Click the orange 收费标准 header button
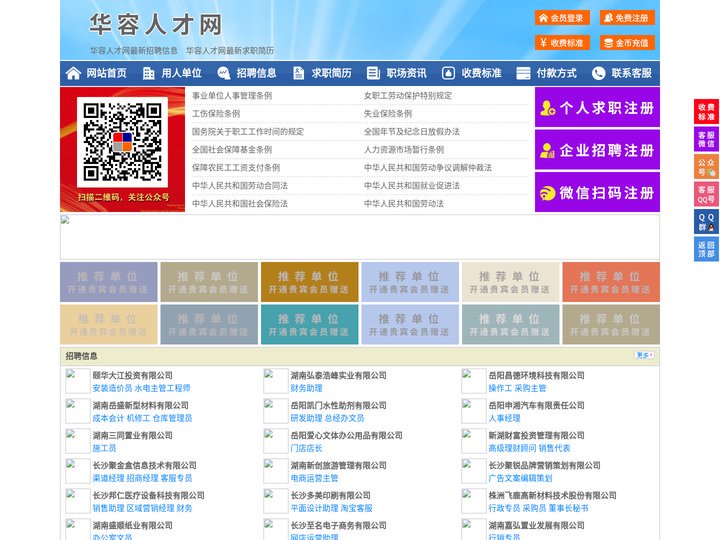720x540 pixels. click(562, 43)
